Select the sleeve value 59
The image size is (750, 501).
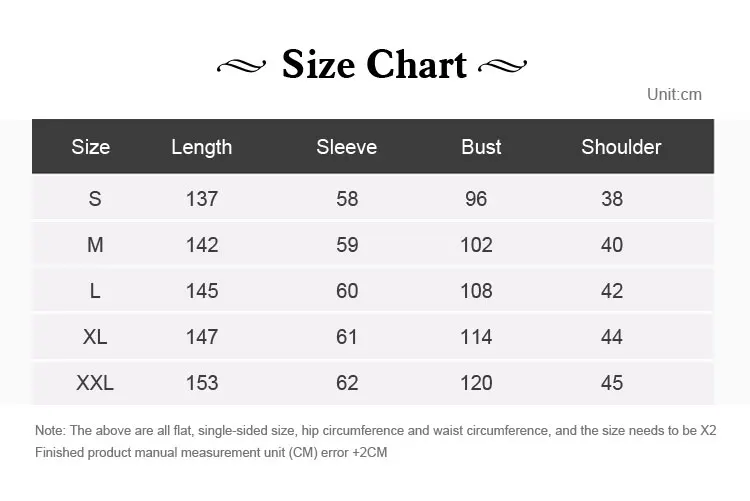347,245
